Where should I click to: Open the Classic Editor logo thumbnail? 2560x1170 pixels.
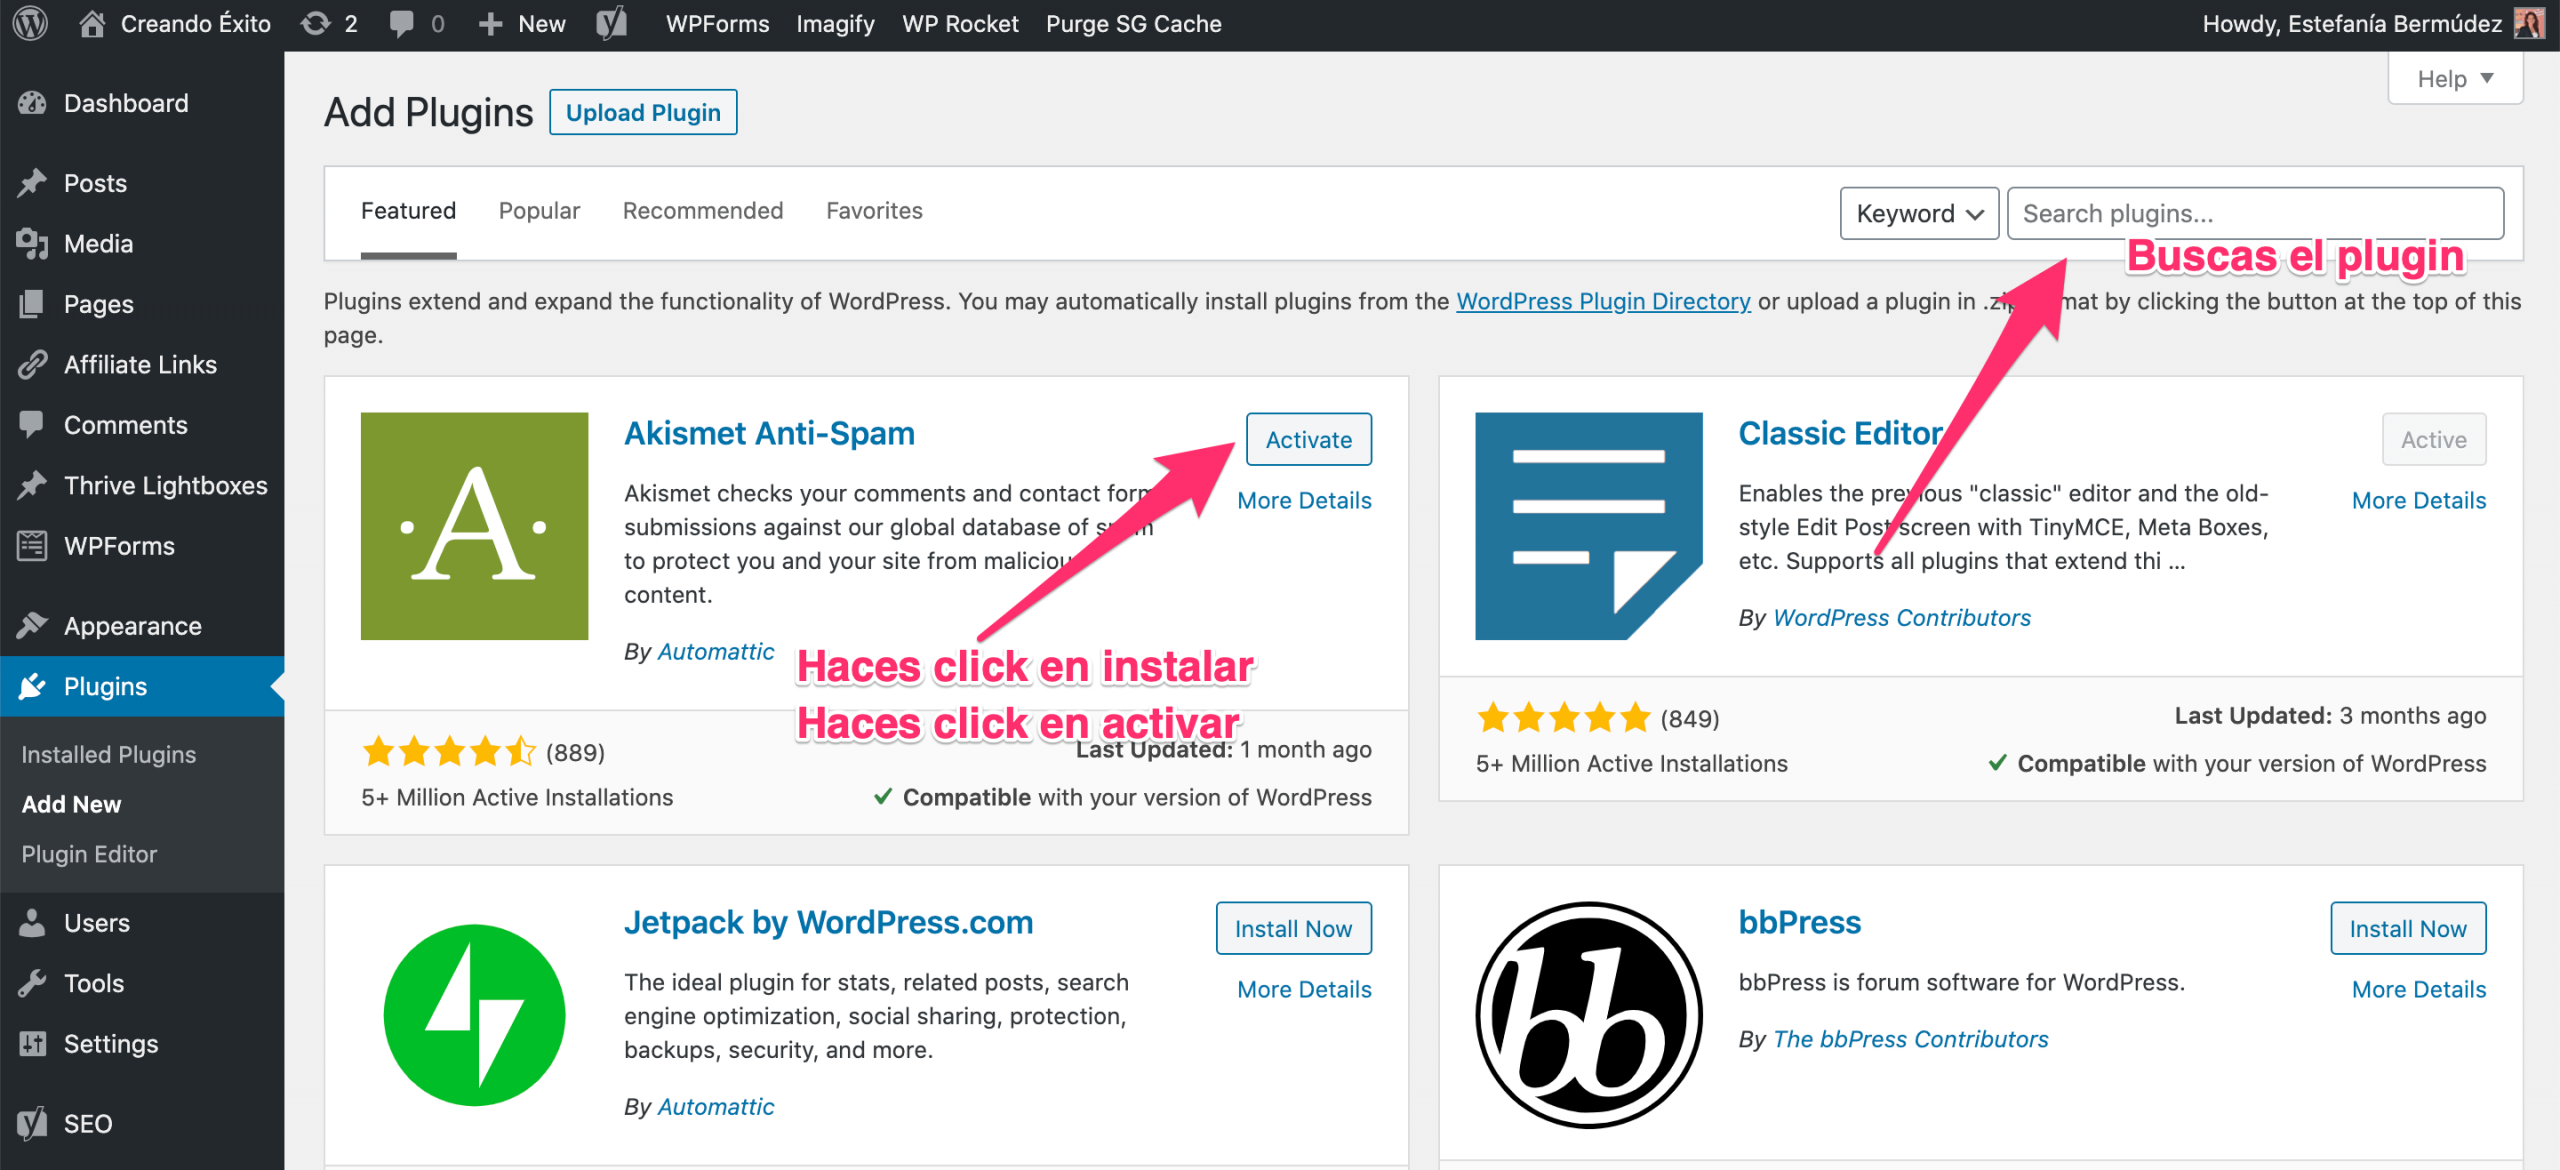(x=1588, y=526)
